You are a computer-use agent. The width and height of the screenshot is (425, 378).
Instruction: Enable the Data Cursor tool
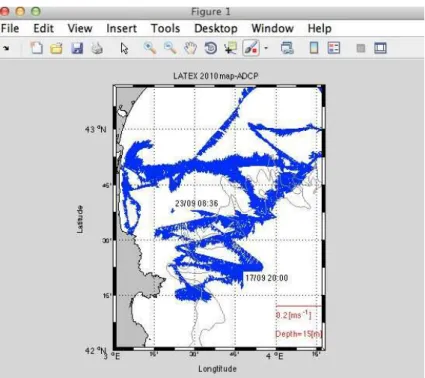pyautogui.click(x=230, y=48)
